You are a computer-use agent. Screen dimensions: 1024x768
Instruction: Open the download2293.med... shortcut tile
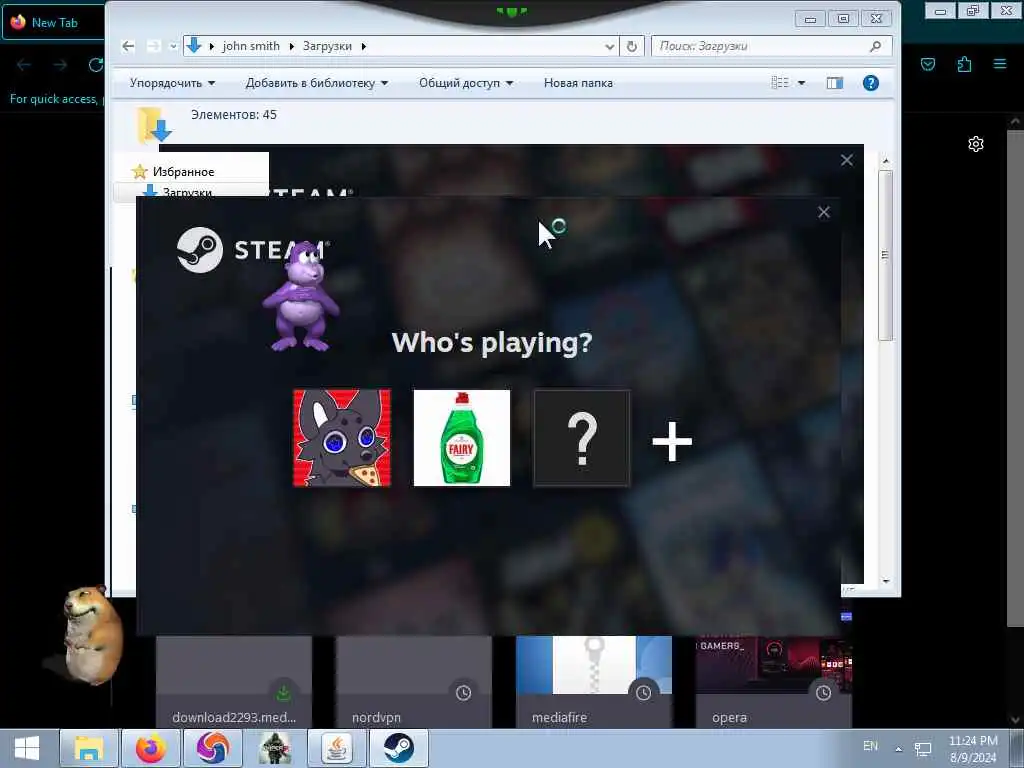click(x=234, y=682)
